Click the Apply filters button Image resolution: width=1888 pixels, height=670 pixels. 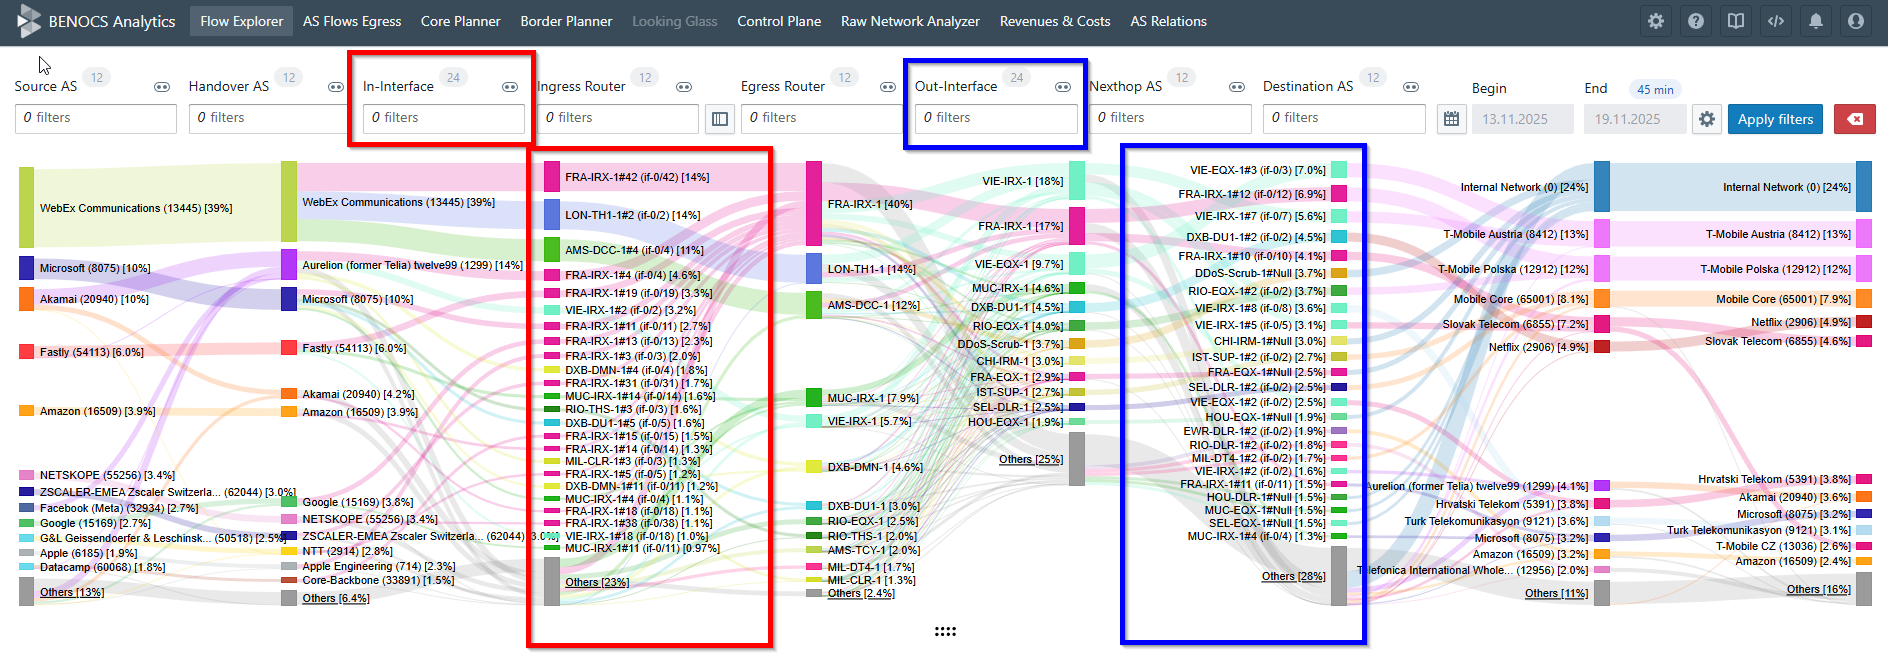(1775, 119)
